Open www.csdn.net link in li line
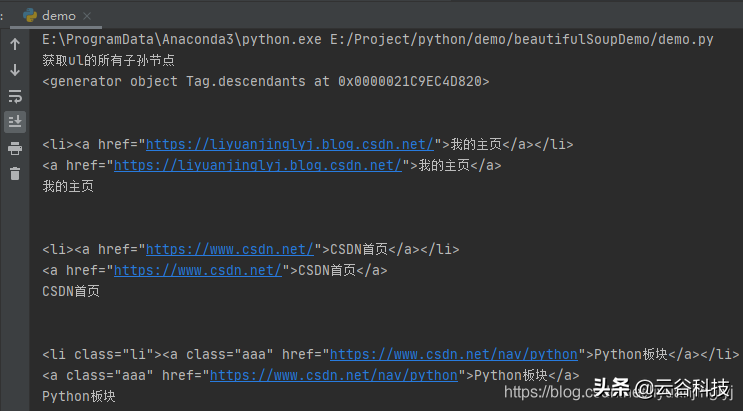This screenshot has height=411, width=743. pyautogui.click(x=230, y=249)
